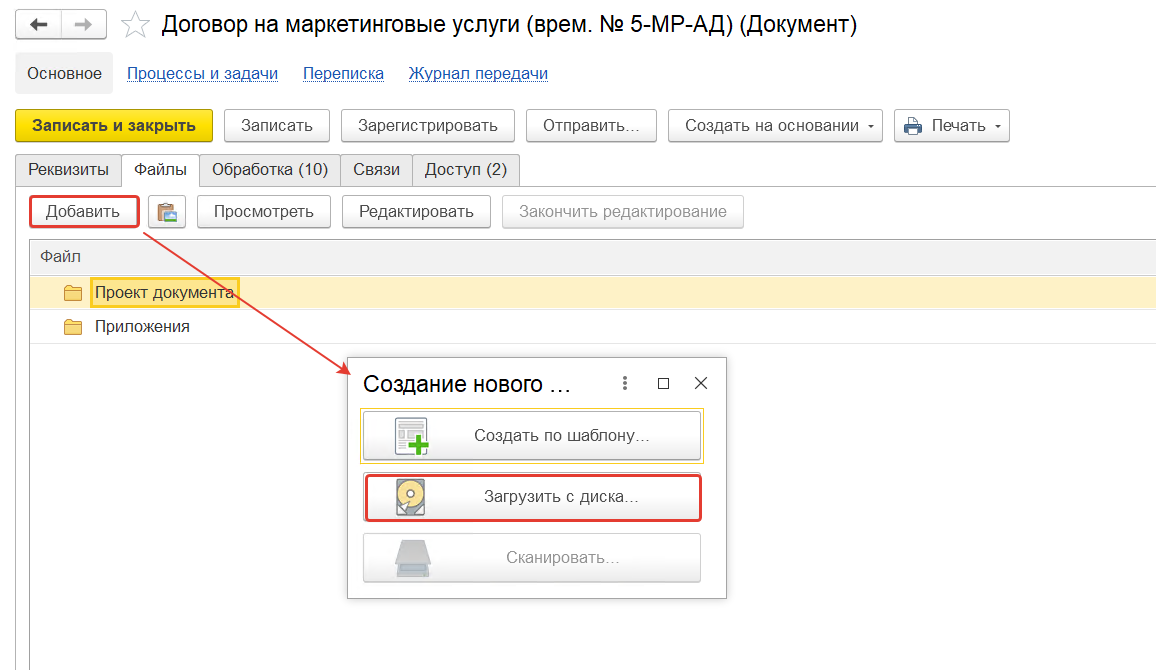Close the Создание нового dialog

701,383
